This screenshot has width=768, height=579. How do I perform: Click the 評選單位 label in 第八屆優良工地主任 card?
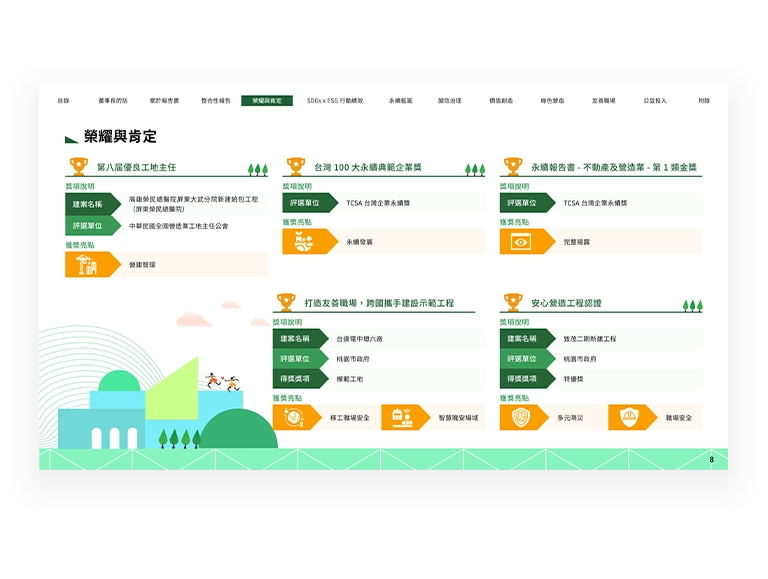click(x=88, y=225)
